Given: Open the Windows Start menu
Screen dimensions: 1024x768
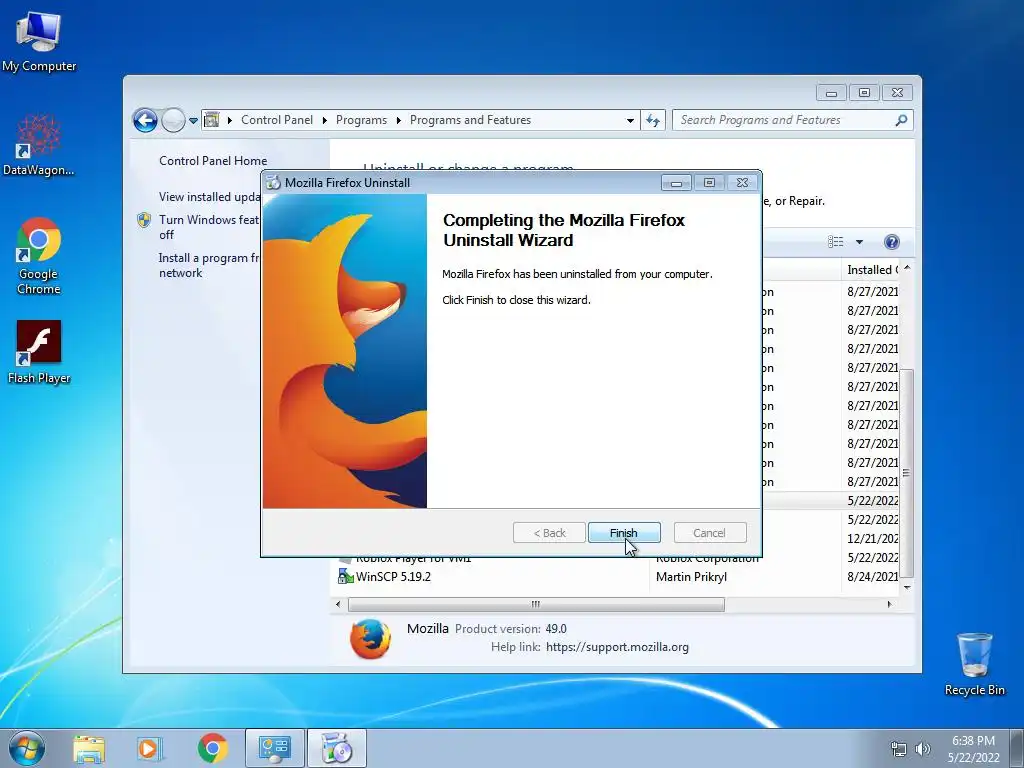Looking at the screenshot, I should tap(27, 748).
